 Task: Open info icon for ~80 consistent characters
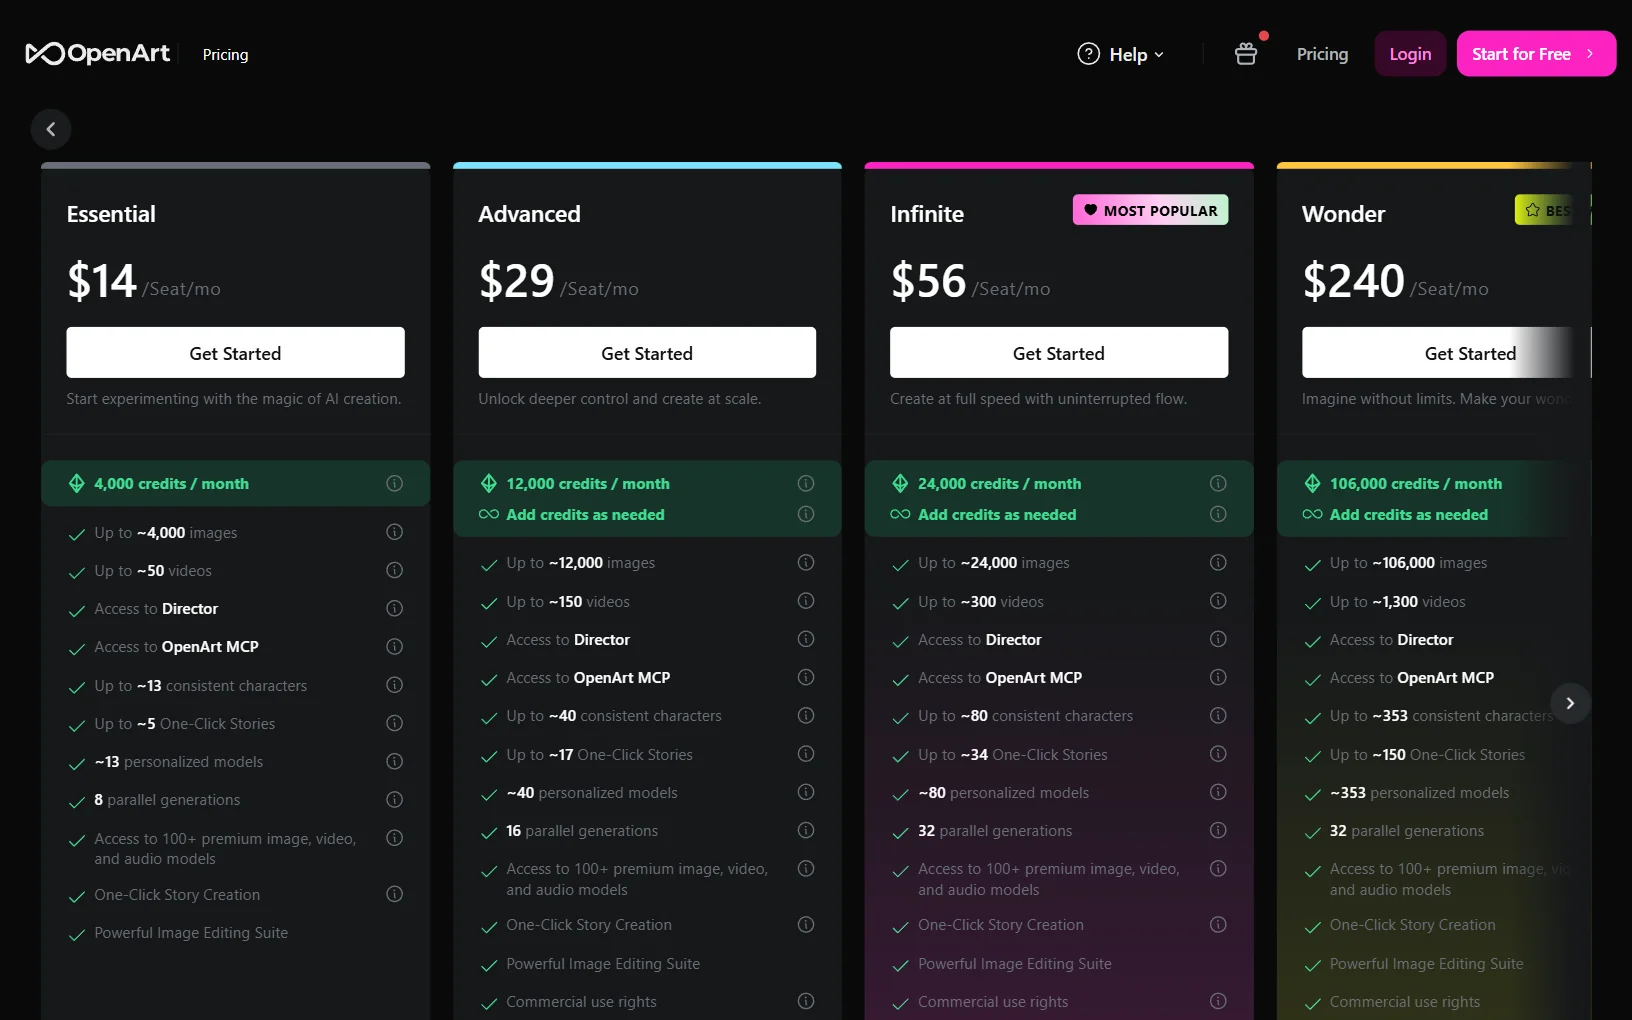click(x=1218, y=716)
